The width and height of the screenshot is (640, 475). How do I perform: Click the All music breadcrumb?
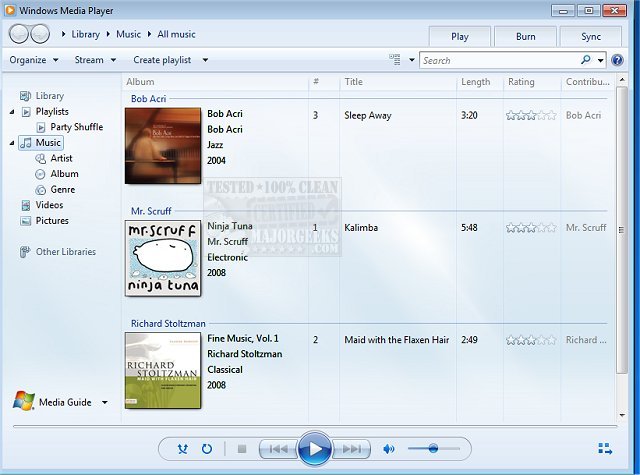[x=176, y=34]
